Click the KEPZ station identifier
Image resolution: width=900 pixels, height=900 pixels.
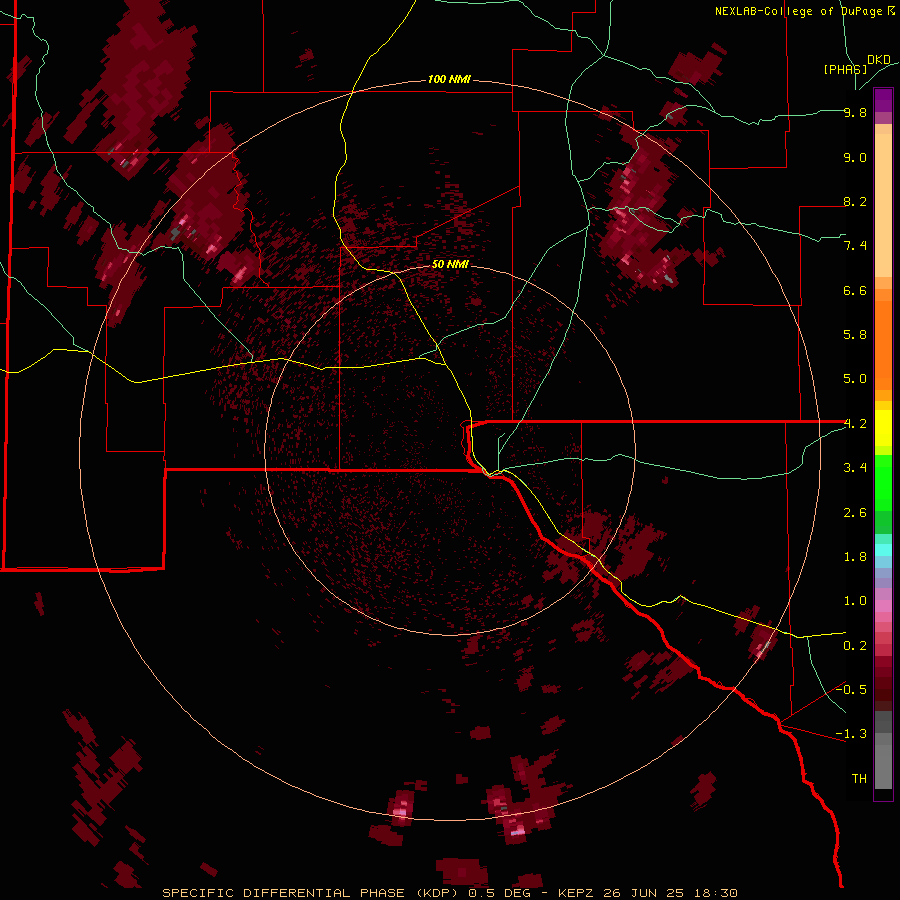[x=581, y=893]
